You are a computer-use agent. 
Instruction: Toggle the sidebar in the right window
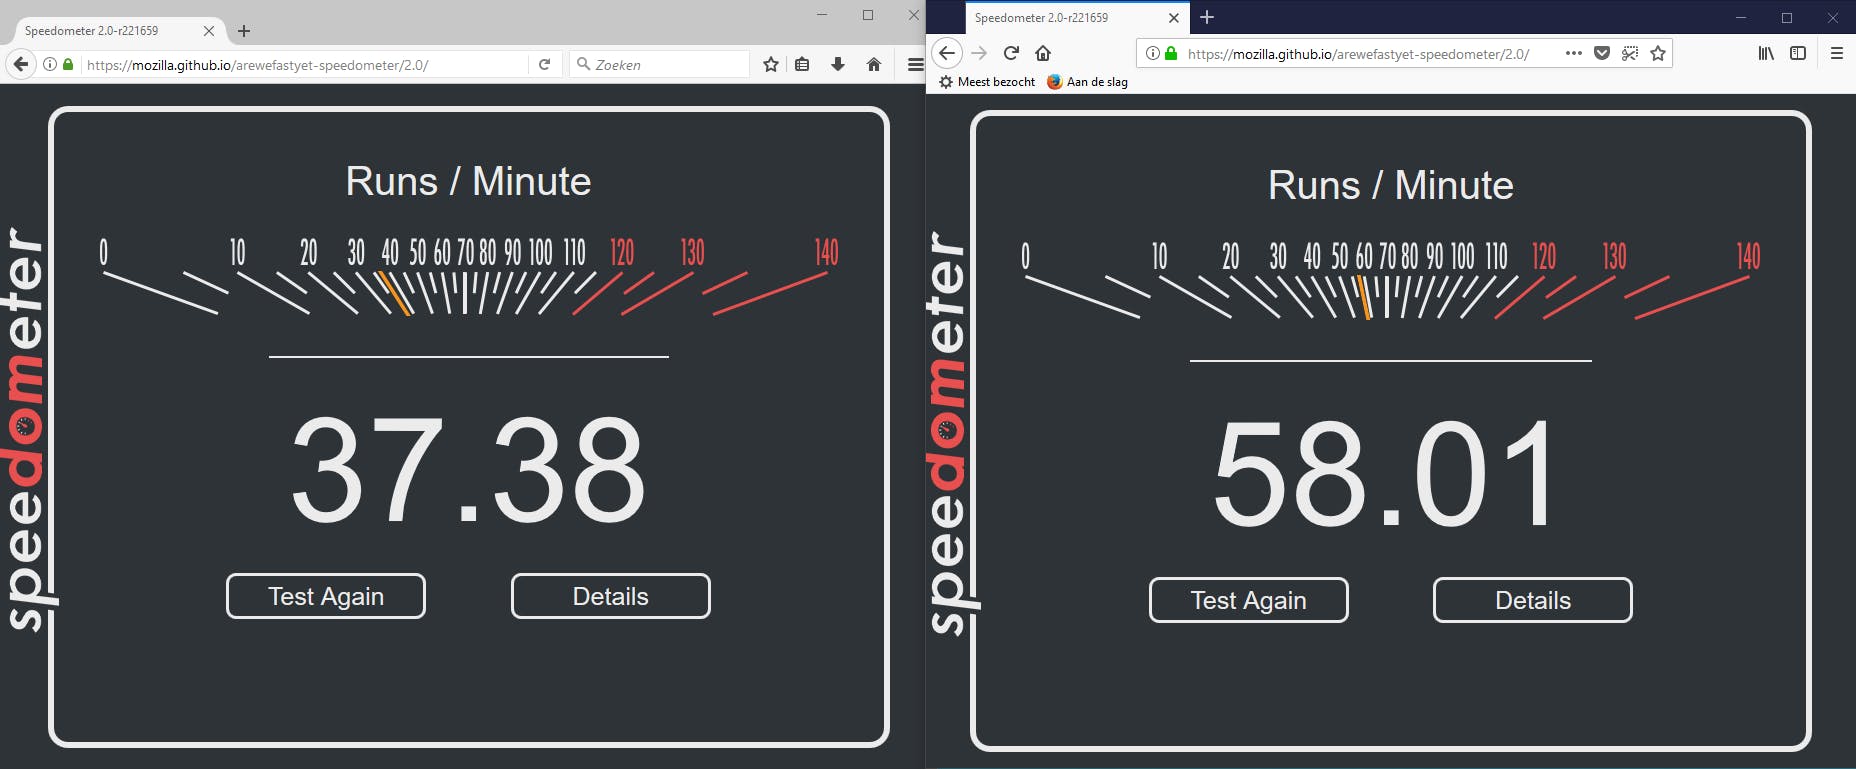pos(1798,53)
